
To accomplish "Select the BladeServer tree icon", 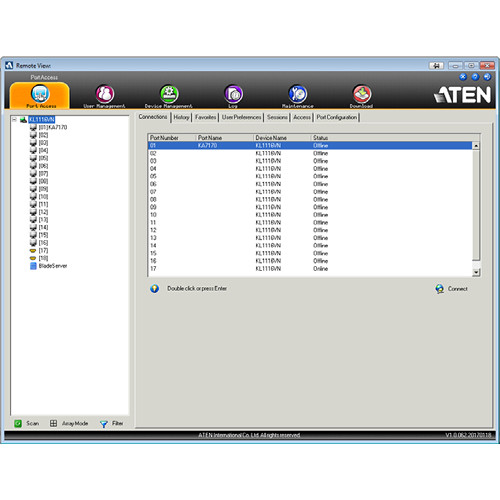I will pos(33,266).
